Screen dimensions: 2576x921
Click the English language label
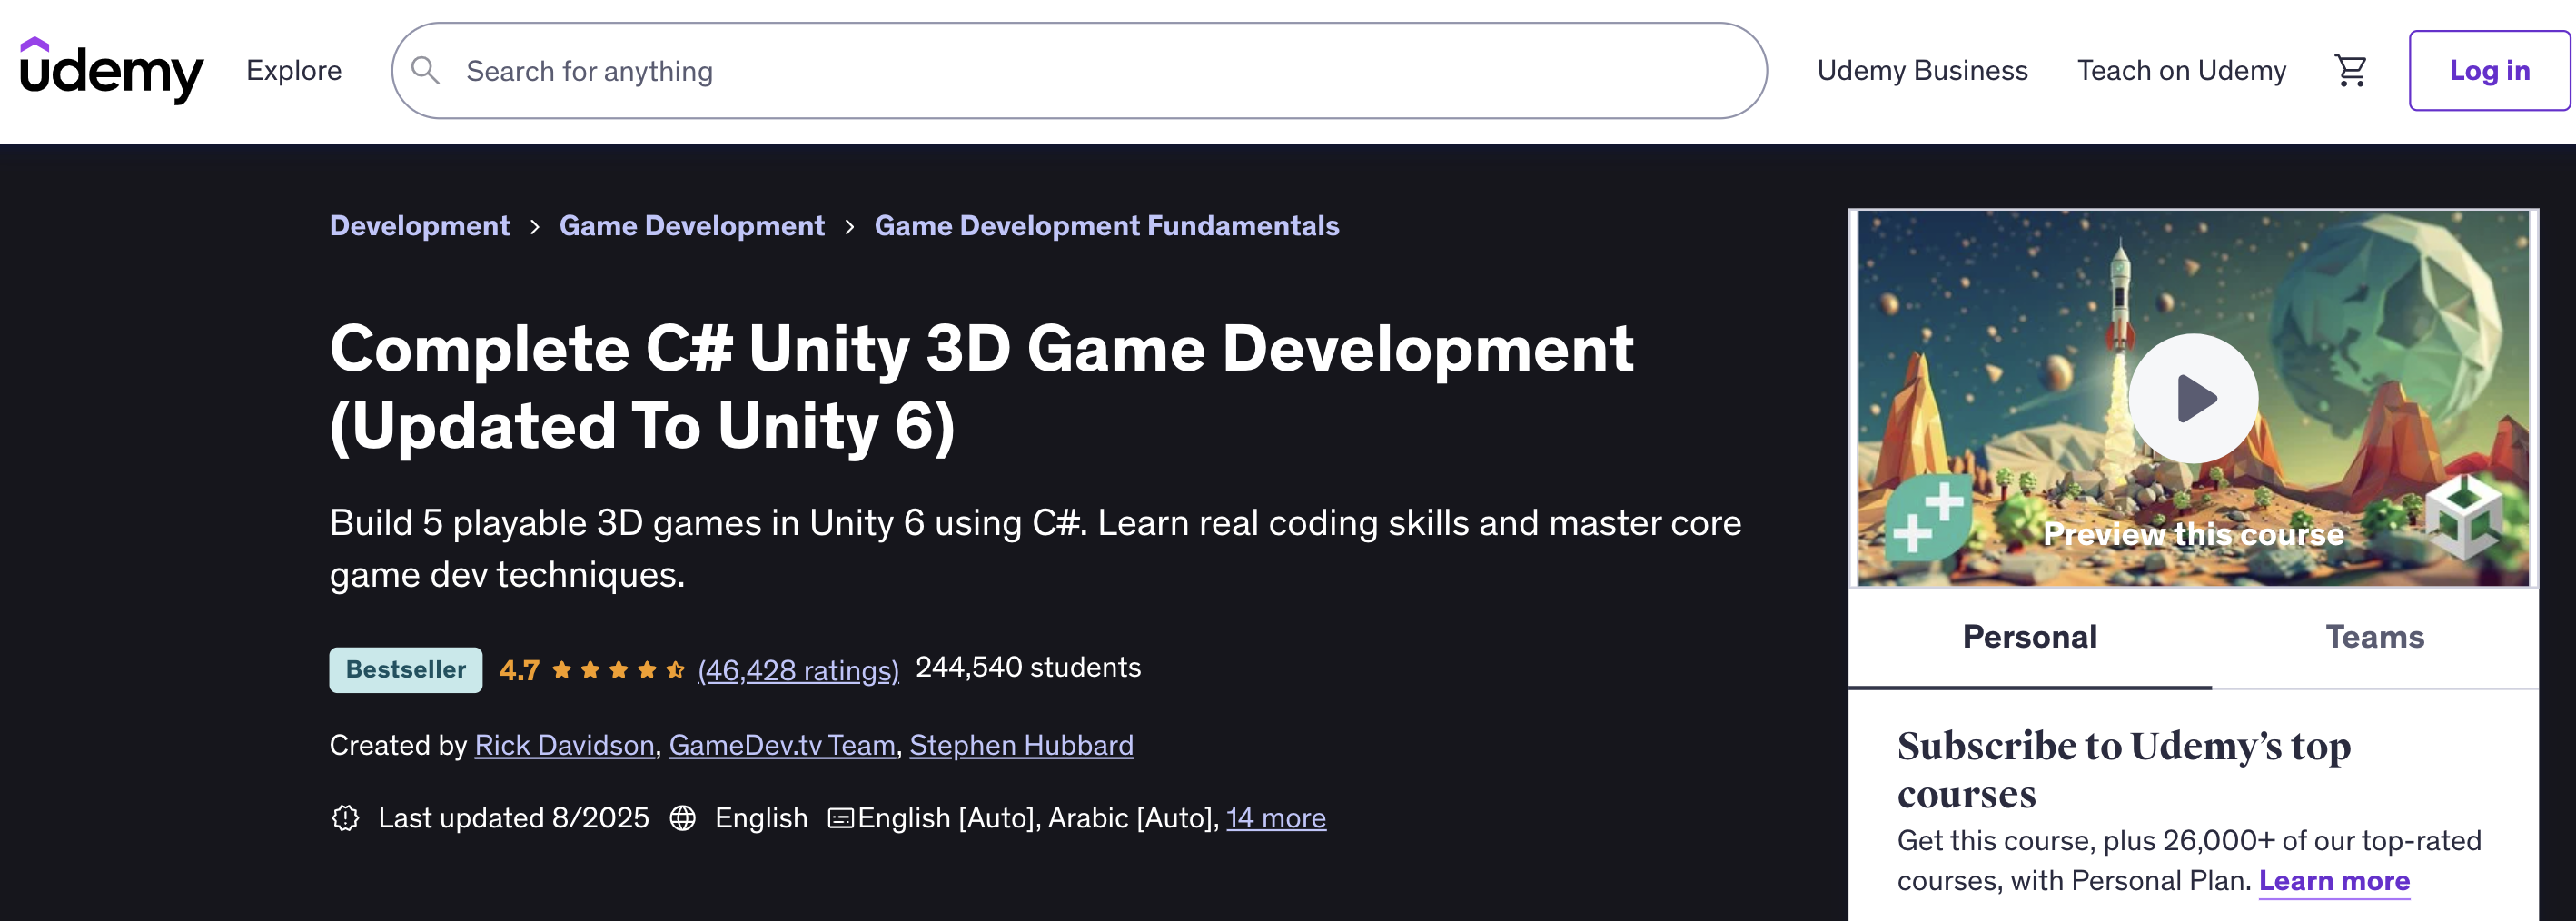point(761,818)
